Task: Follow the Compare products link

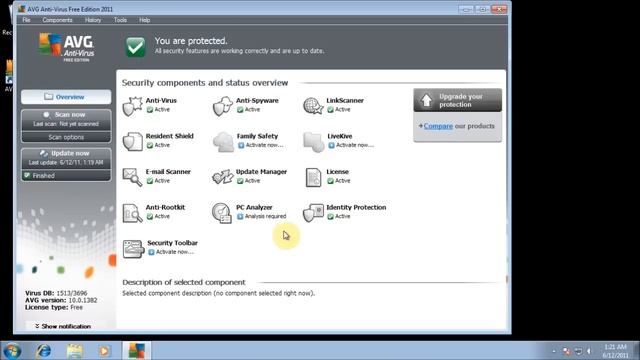Action: pyautogui.click(x=438, y=126)
